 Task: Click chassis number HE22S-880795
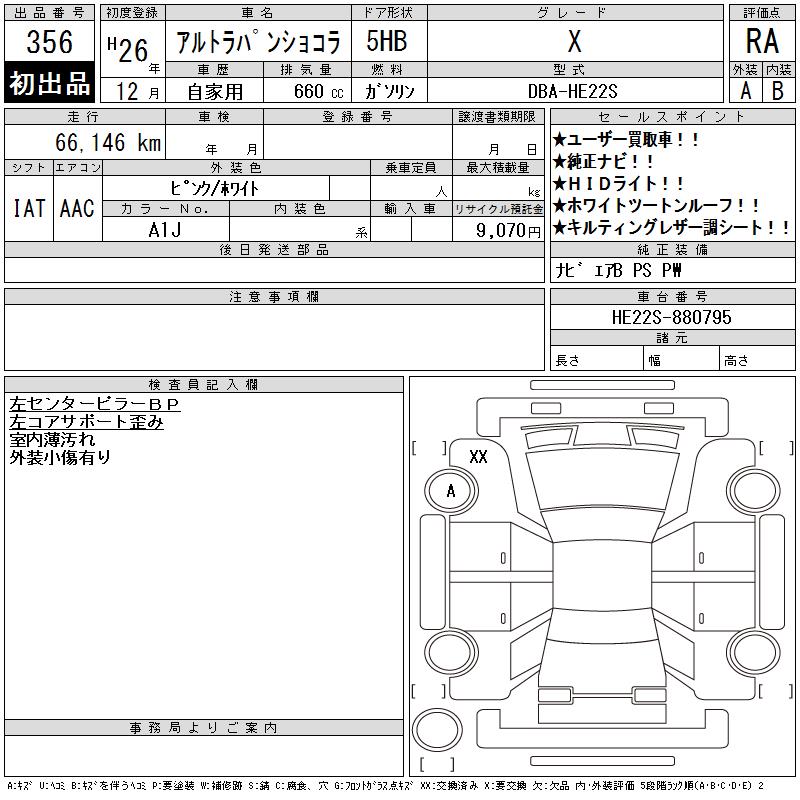(x=671, y=318)
